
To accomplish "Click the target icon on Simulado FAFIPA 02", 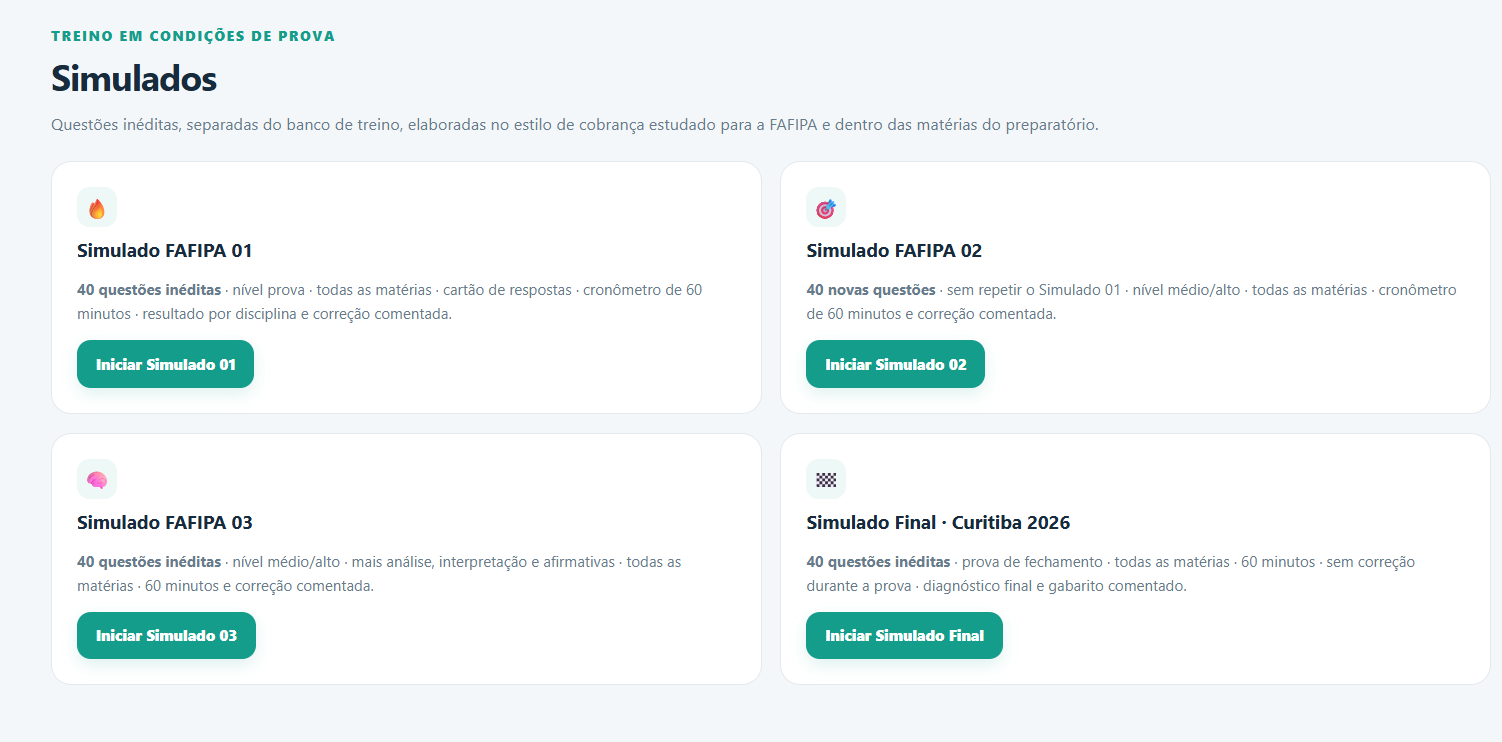I will pos(826,208).
